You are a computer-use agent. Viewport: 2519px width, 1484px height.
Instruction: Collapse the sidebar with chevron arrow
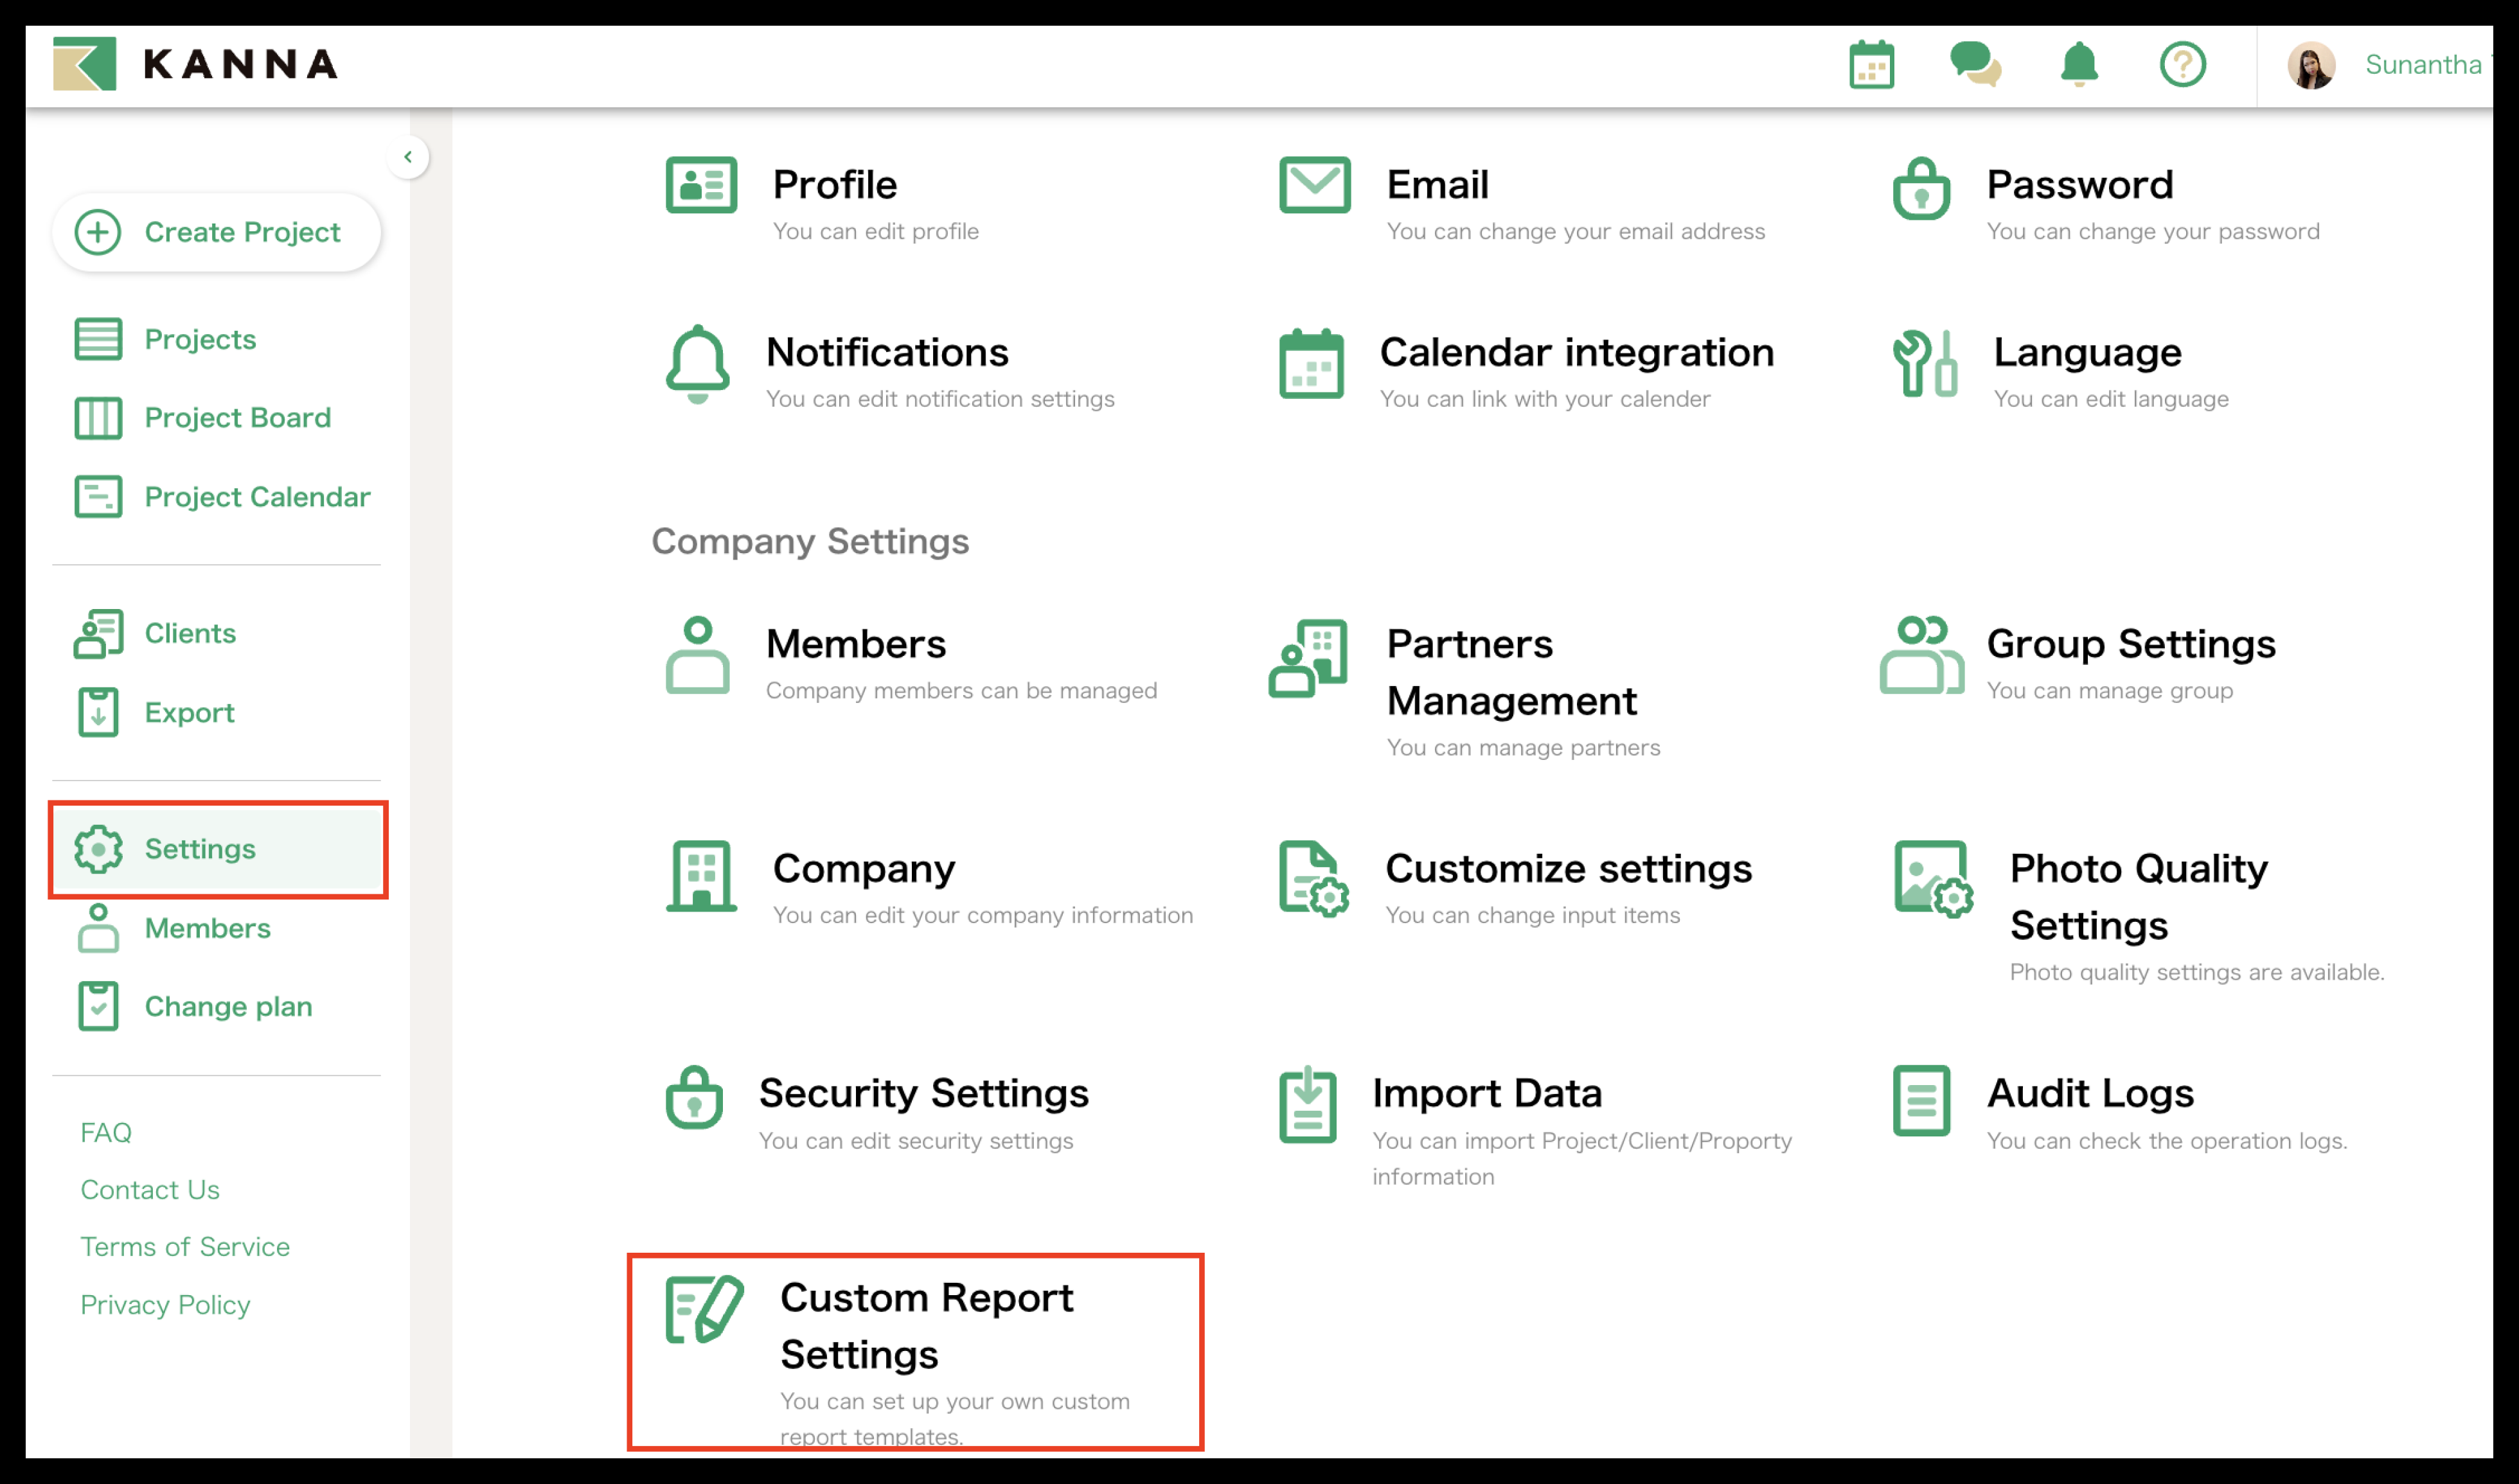point(408,157)
